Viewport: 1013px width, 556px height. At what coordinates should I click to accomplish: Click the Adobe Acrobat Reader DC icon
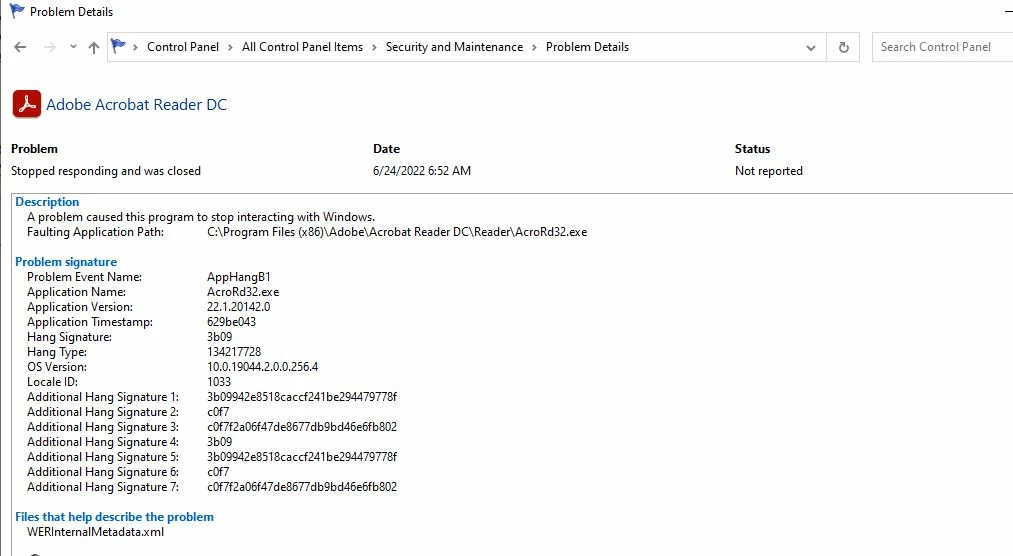26,104
